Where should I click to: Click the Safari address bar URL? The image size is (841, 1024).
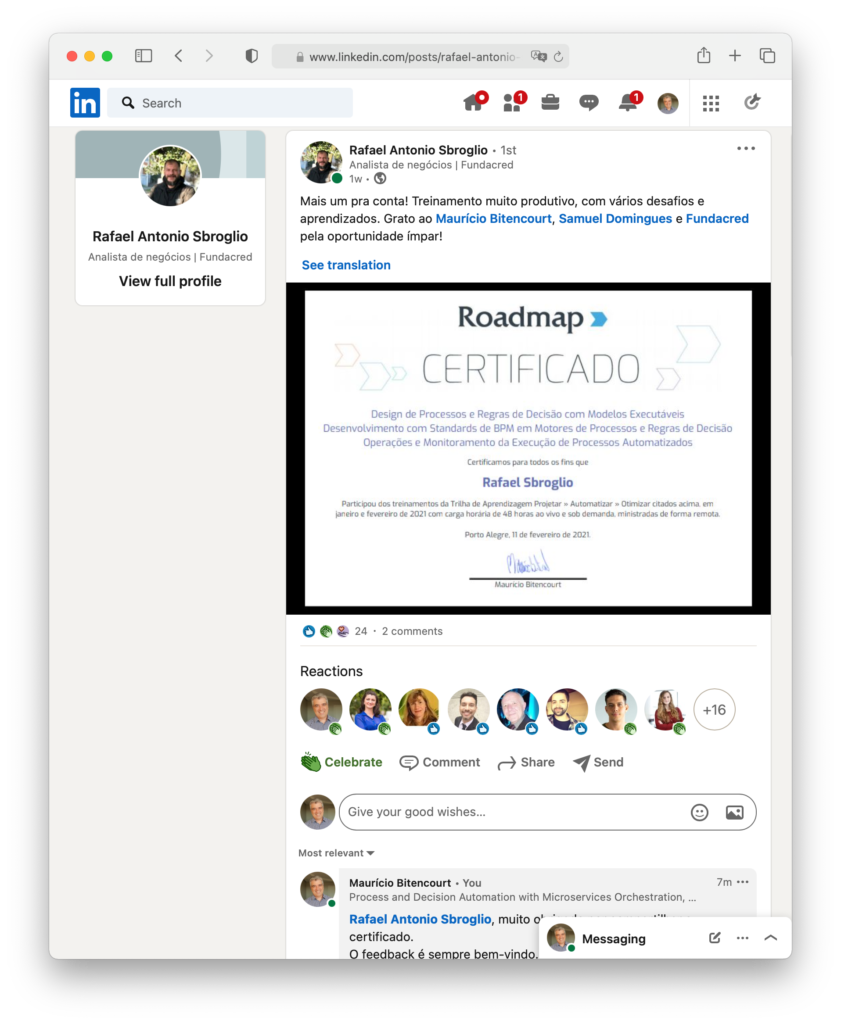(x=412, y=57)
